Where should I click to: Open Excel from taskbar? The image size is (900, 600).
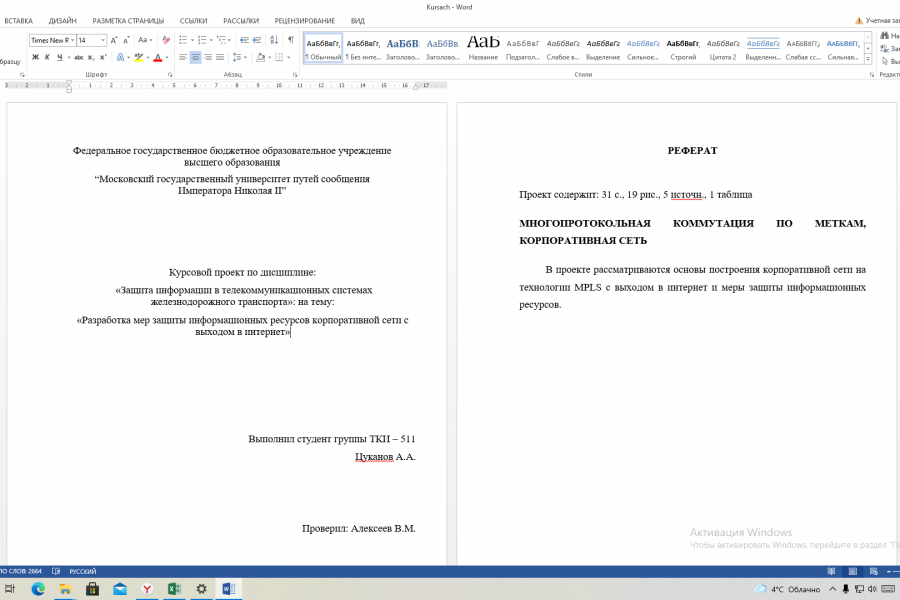[x=174, y=589]
